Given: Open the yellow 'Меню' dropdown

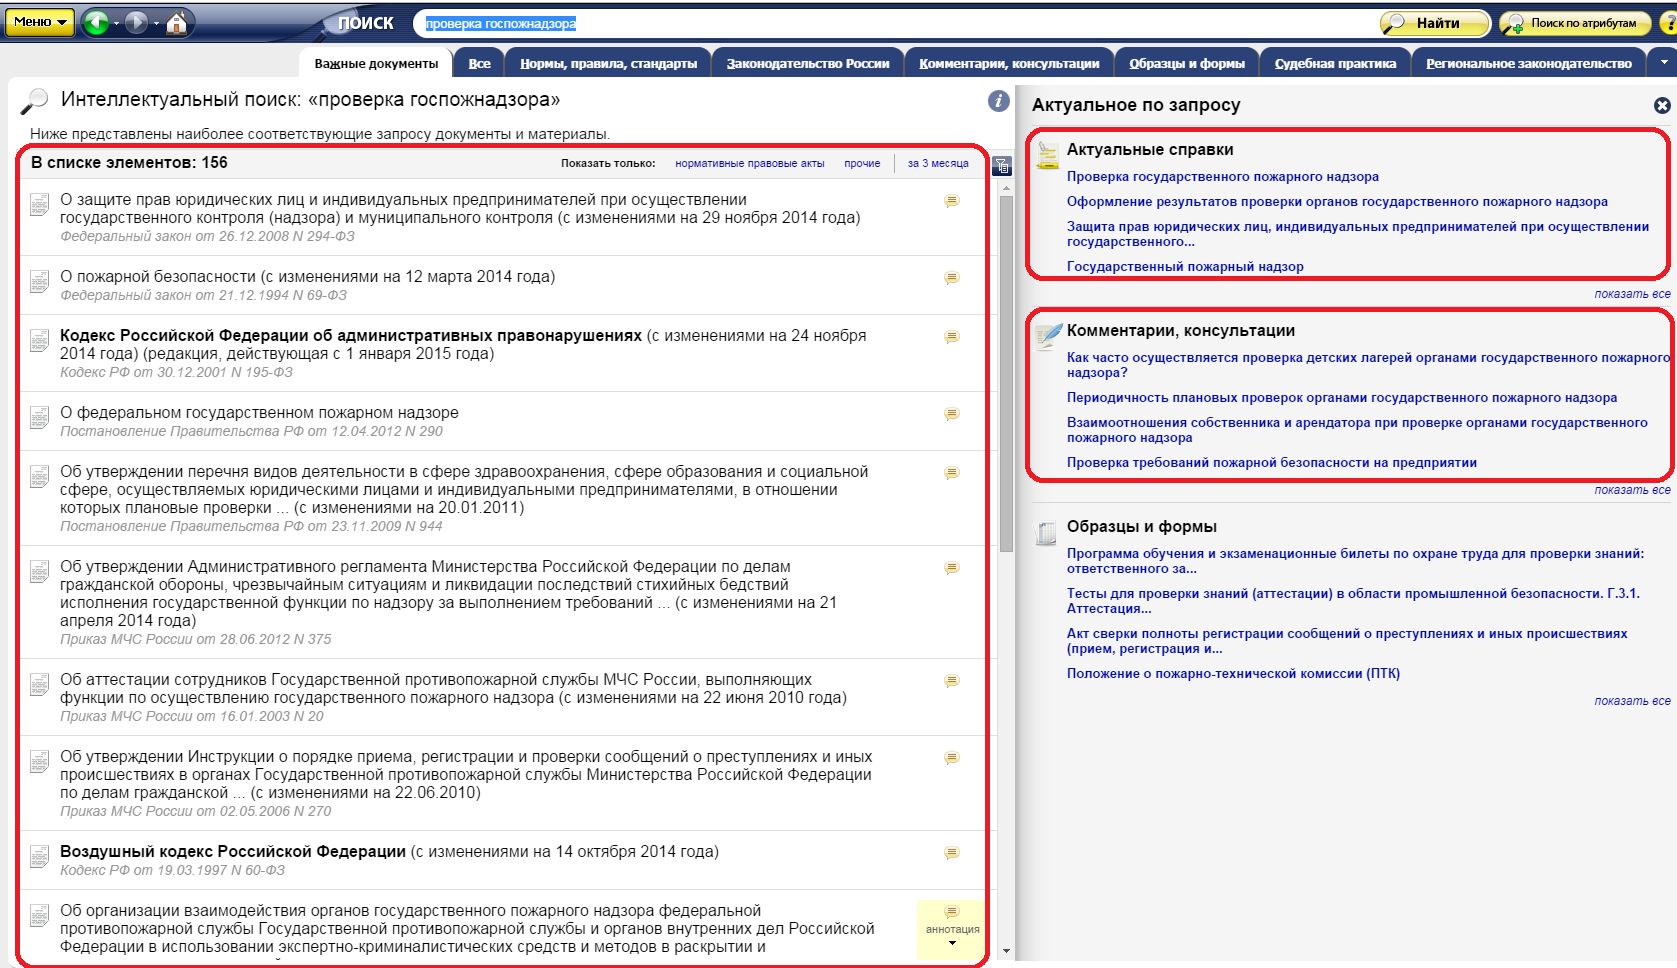Looking at the screenshot, I should [x=40, y=22].
